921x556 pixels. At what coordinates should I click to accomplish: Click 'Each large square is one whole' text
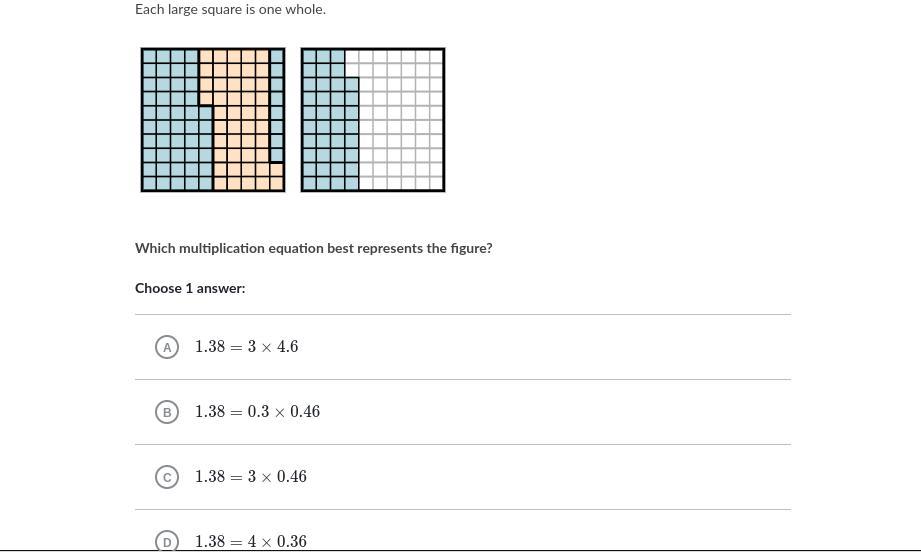230,9
